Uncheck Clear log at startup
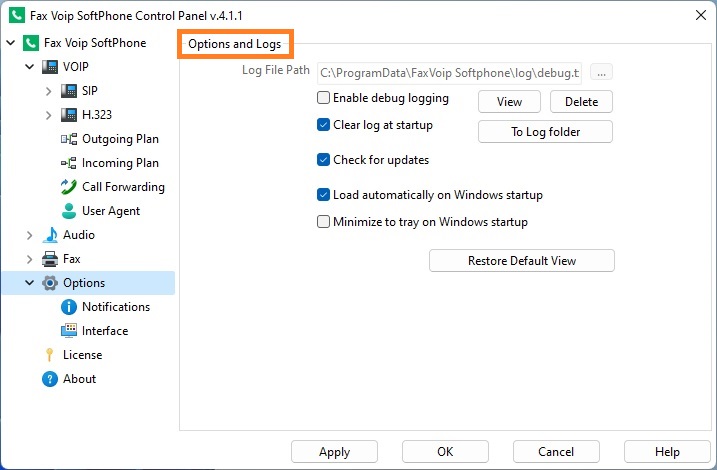717x470 pixels. (x=323, y=124)
